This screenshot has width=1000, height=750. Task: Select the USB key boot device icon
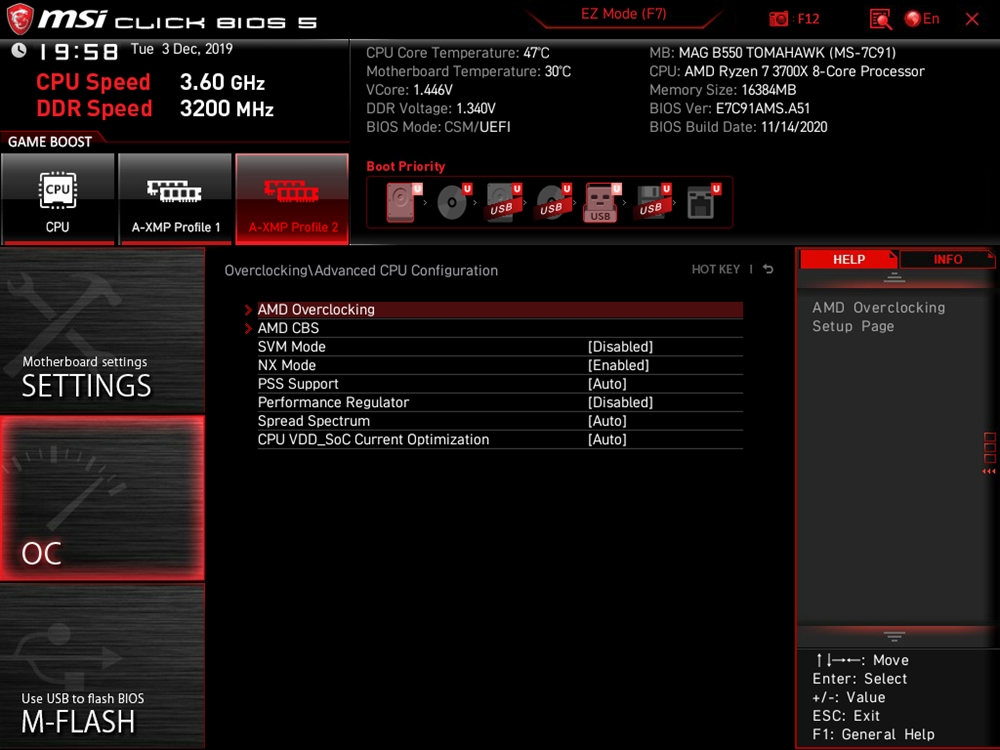coord(601,202)
